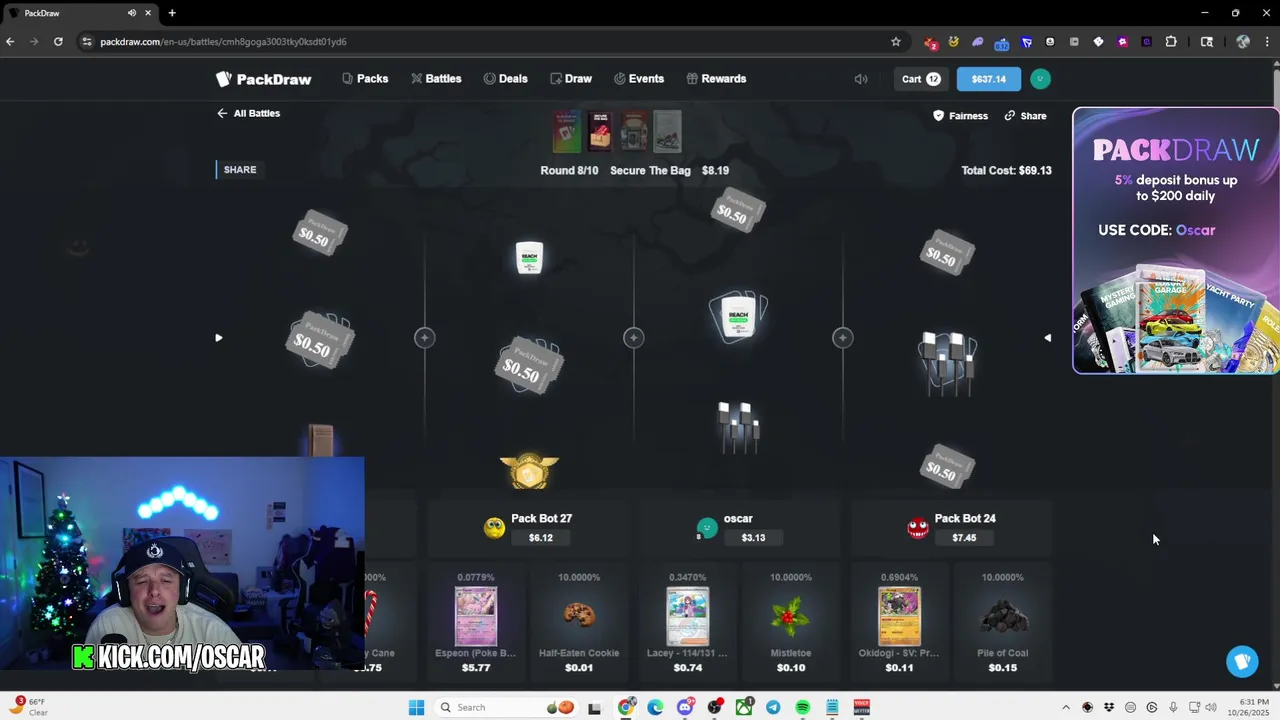Click Pack Bot 24 avatar

tap(918, 528)
